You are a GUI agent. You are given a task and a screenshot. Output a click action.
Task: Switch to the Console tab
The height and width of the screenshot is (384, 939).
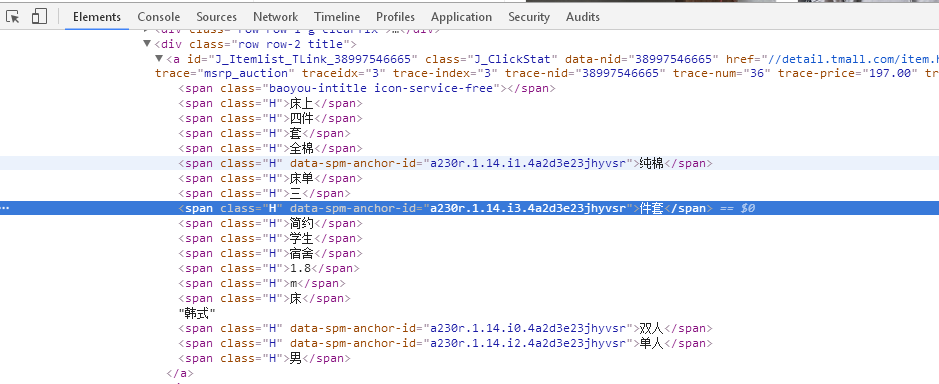tap(159, 17)
